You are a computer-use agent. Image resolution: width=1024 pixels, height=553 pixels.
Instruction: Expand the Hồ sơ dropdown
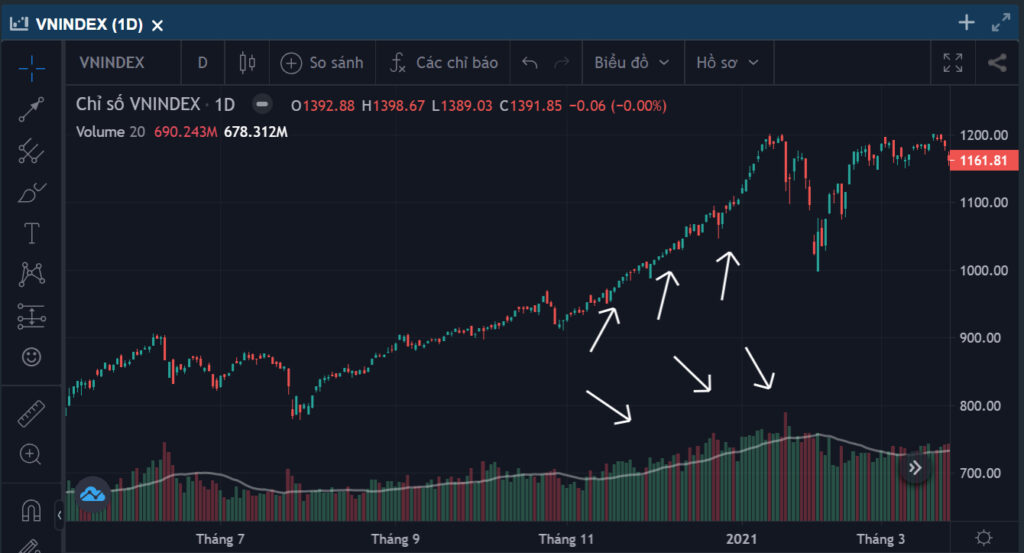click(728, 63)
